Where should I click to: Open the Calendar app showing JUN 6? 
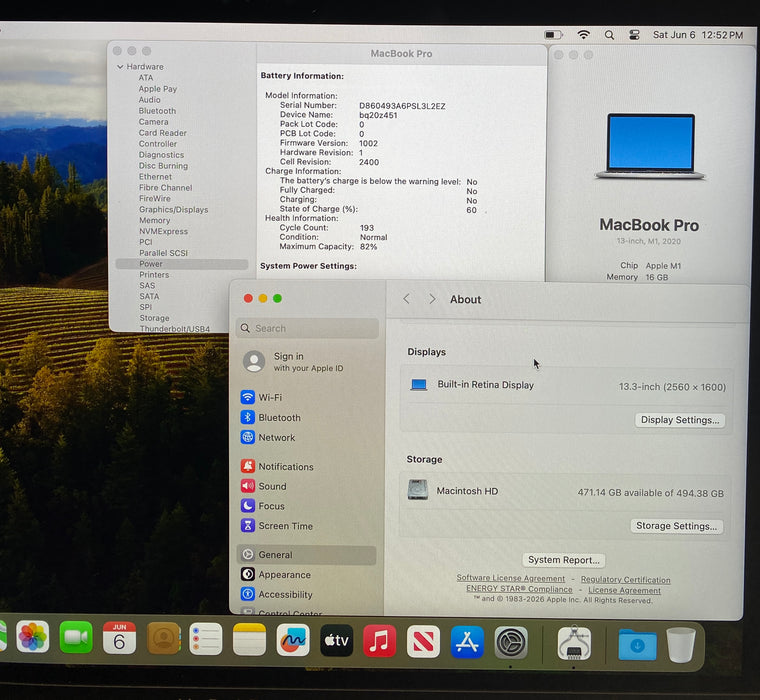[119, 638]
